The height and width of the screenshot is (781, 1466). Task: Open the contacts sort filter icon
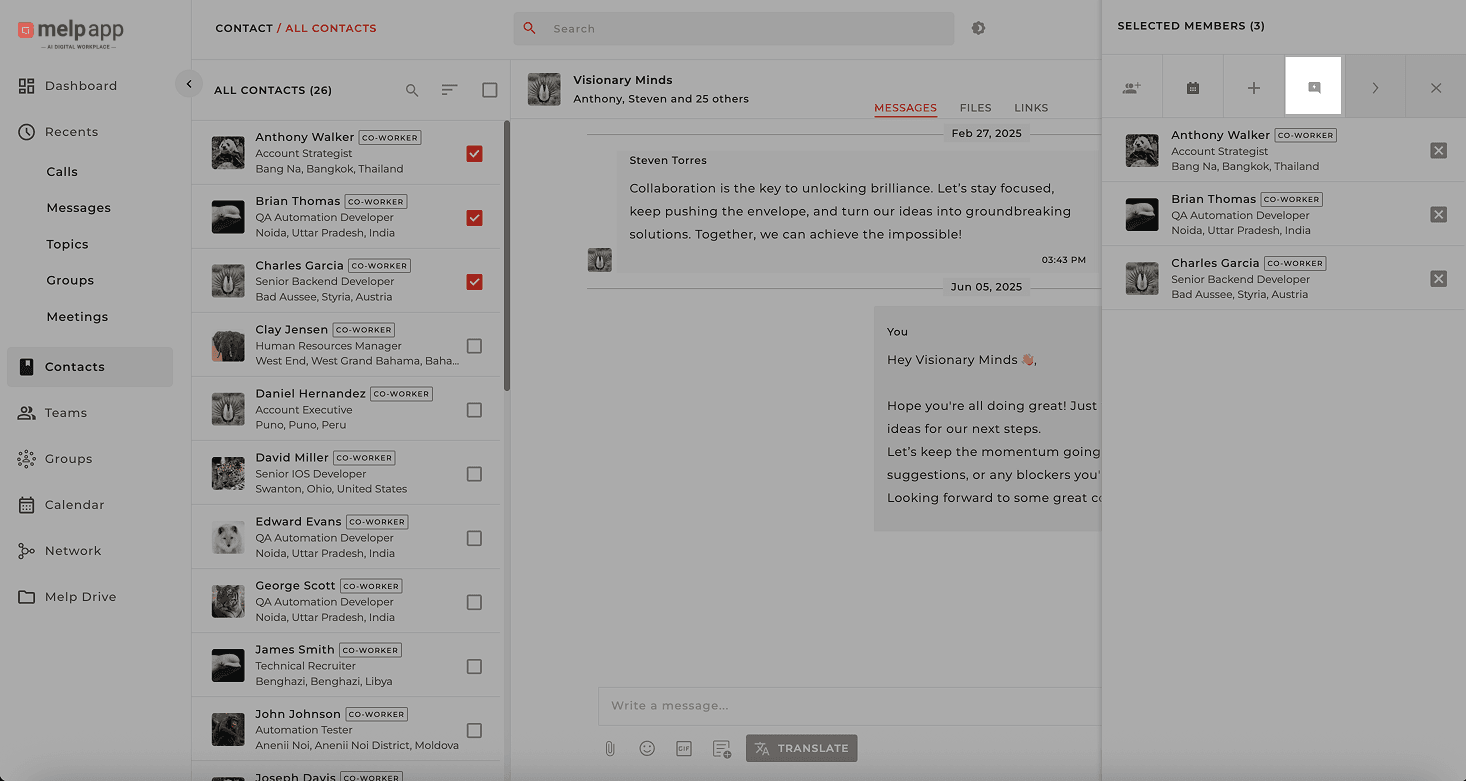450,90
